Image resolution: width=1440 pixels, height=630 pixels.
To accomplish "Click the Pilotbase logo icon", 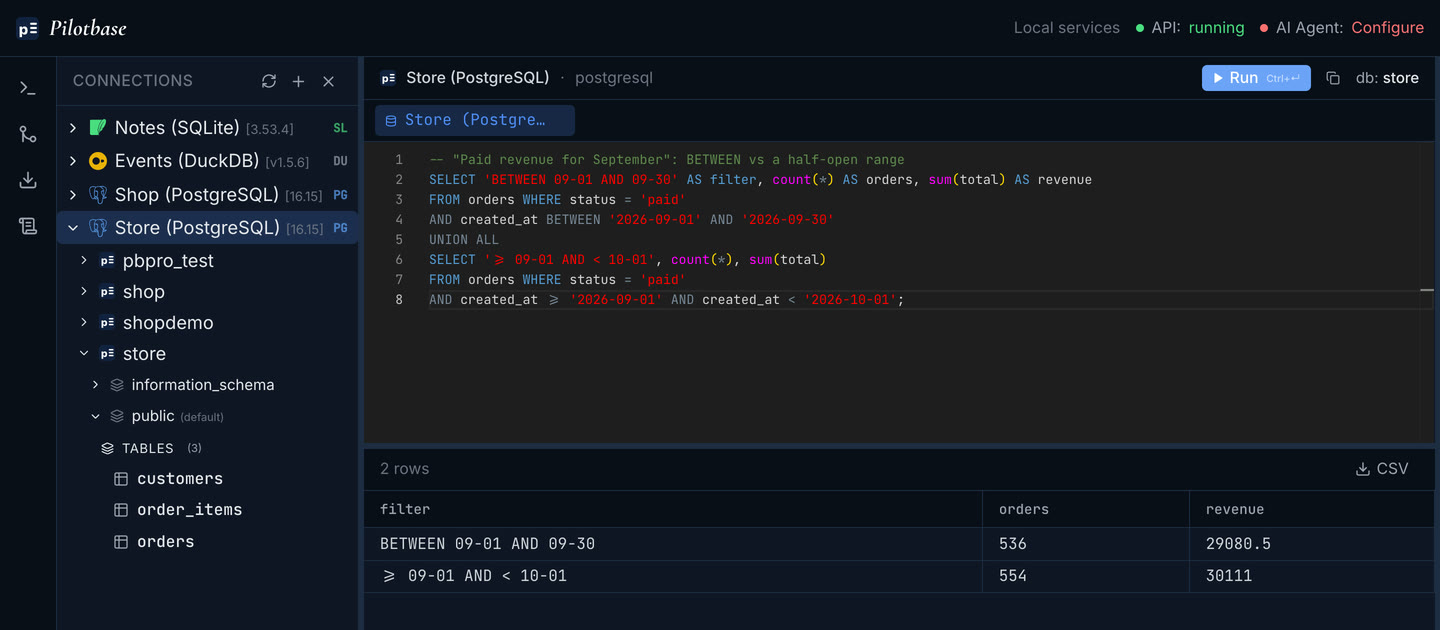I will tap(28, 28).
